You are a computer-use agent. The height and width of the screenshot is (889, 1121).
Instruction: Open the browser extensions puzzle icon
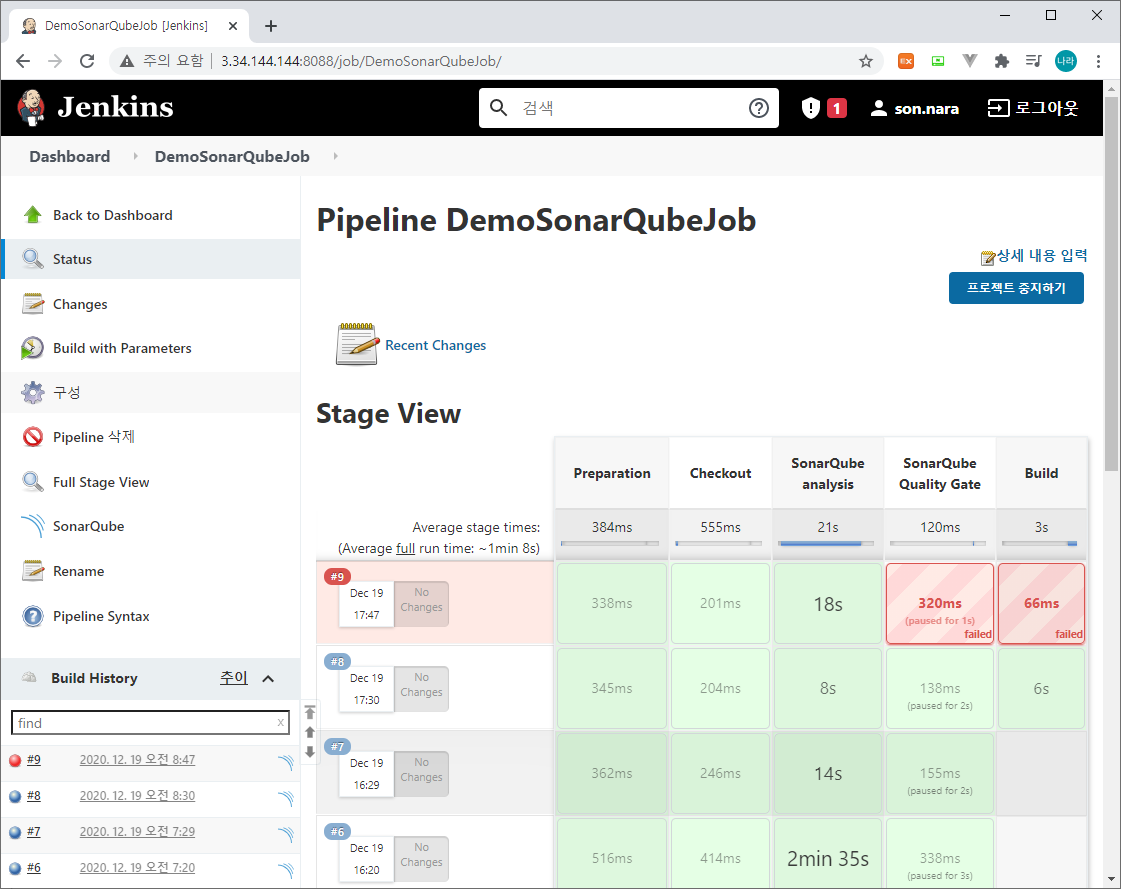tap(1002, 62)
